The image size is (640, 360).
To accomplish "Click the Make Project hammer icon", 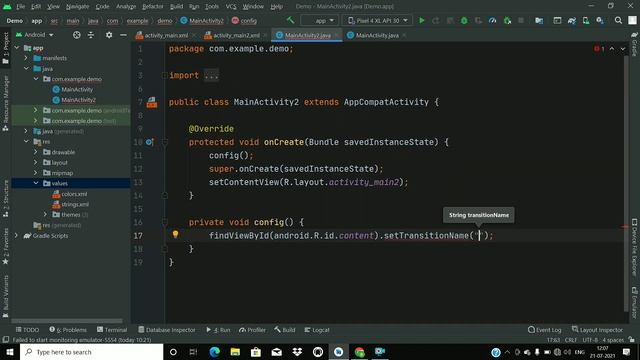I will pos(291,20).
